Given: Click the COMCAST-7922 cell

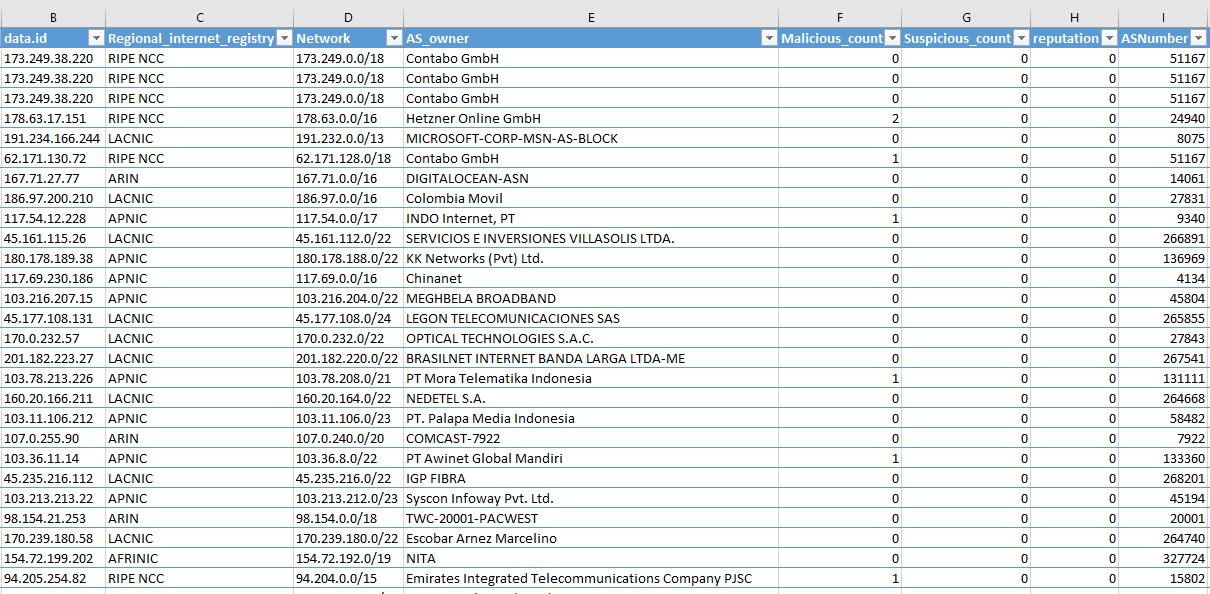Looking at the screenshot, I should 591,438.
